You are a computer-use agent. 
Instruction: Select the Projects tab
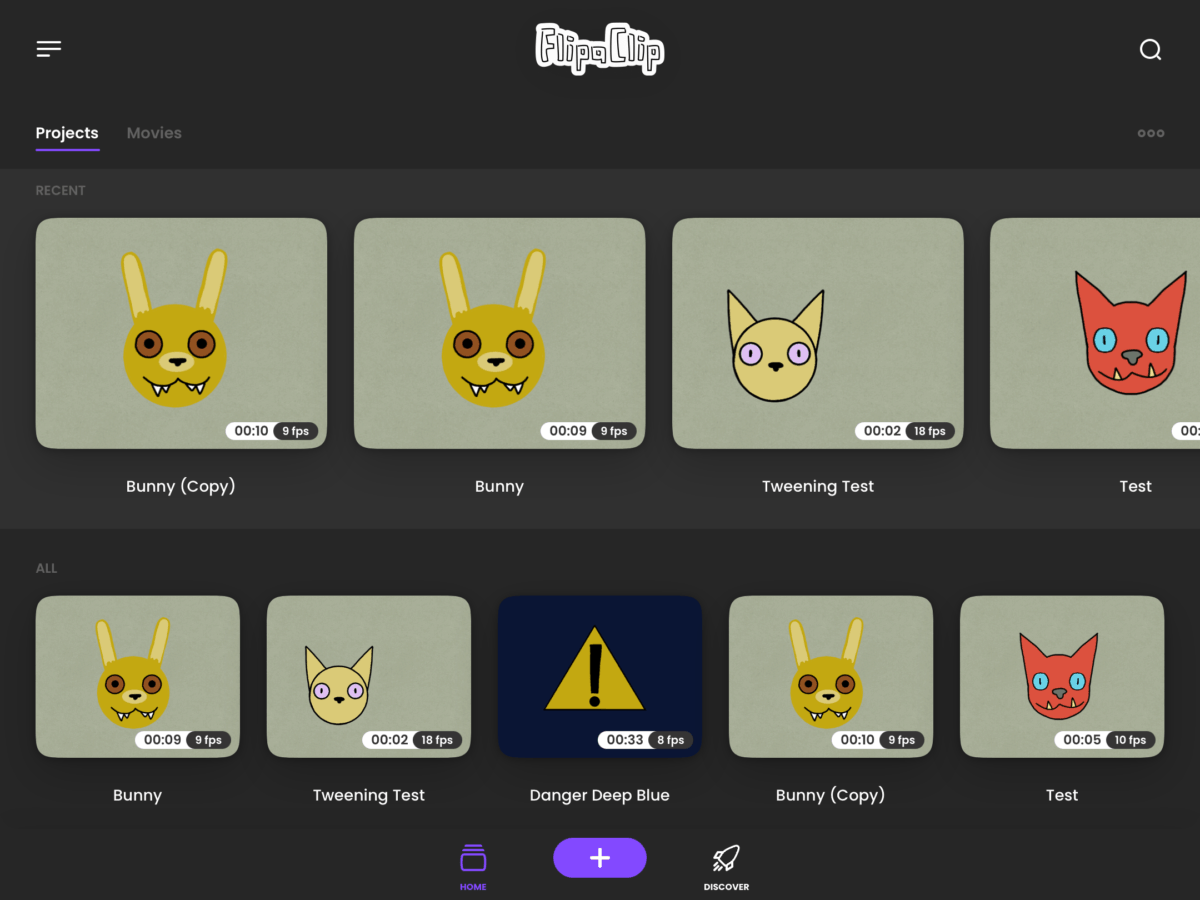pyautogui.click(x=67, y=132)
